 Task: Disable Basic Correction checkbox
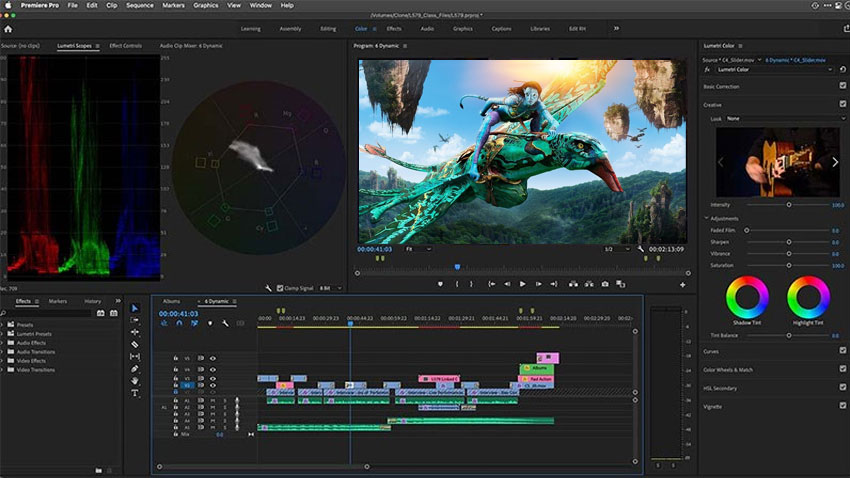tap(842, 86)
